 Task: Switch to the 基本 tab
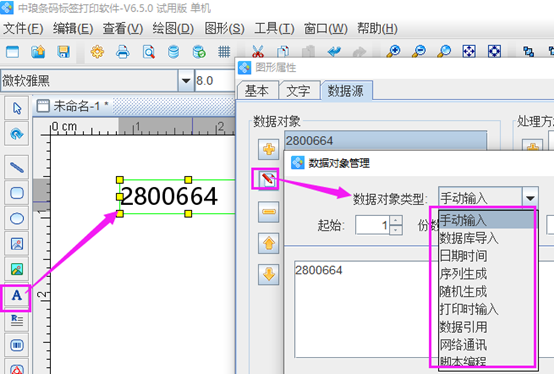point(257,91)
